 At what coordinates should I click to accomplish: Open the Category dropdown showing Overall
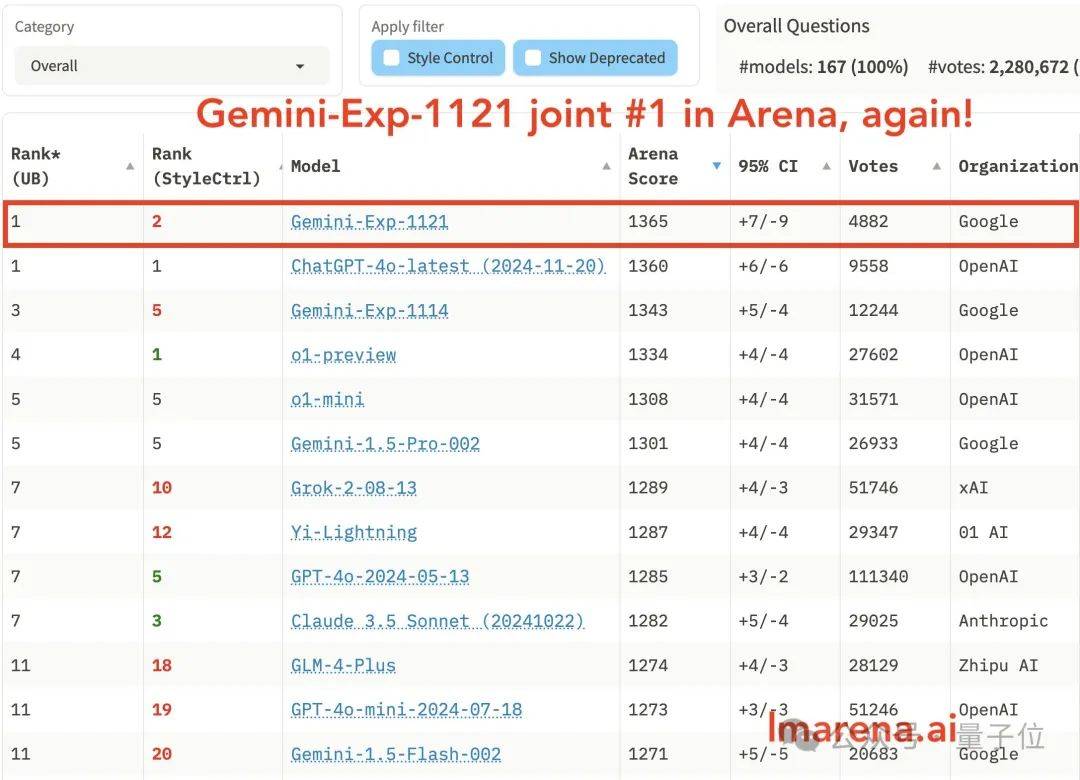pyautogui.click(x=170, y=65)
